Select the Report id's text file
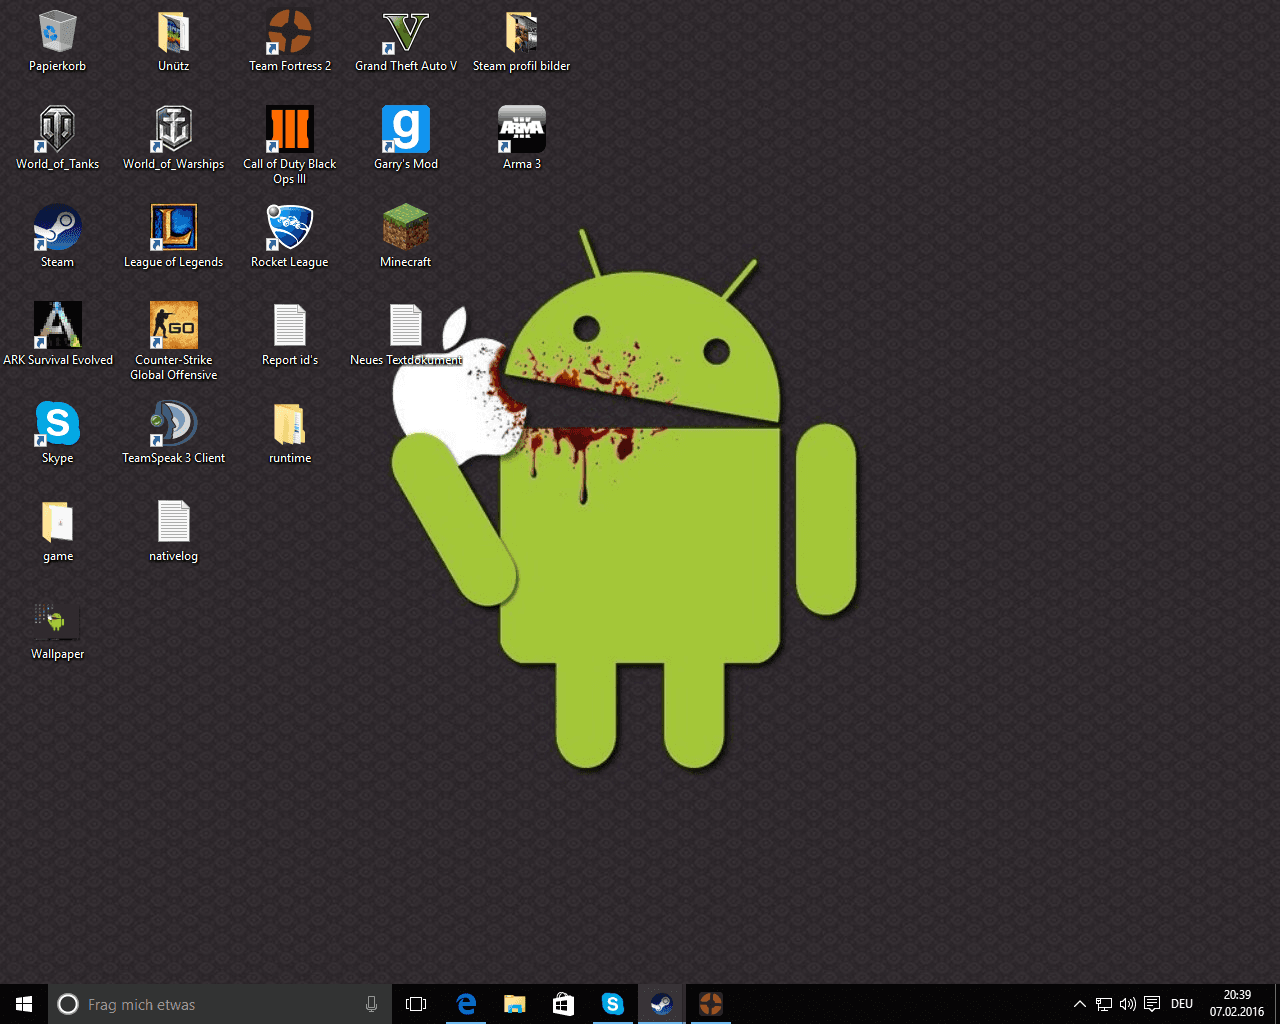Viewport: 1280px width, 1024px height. coord(290,327)
